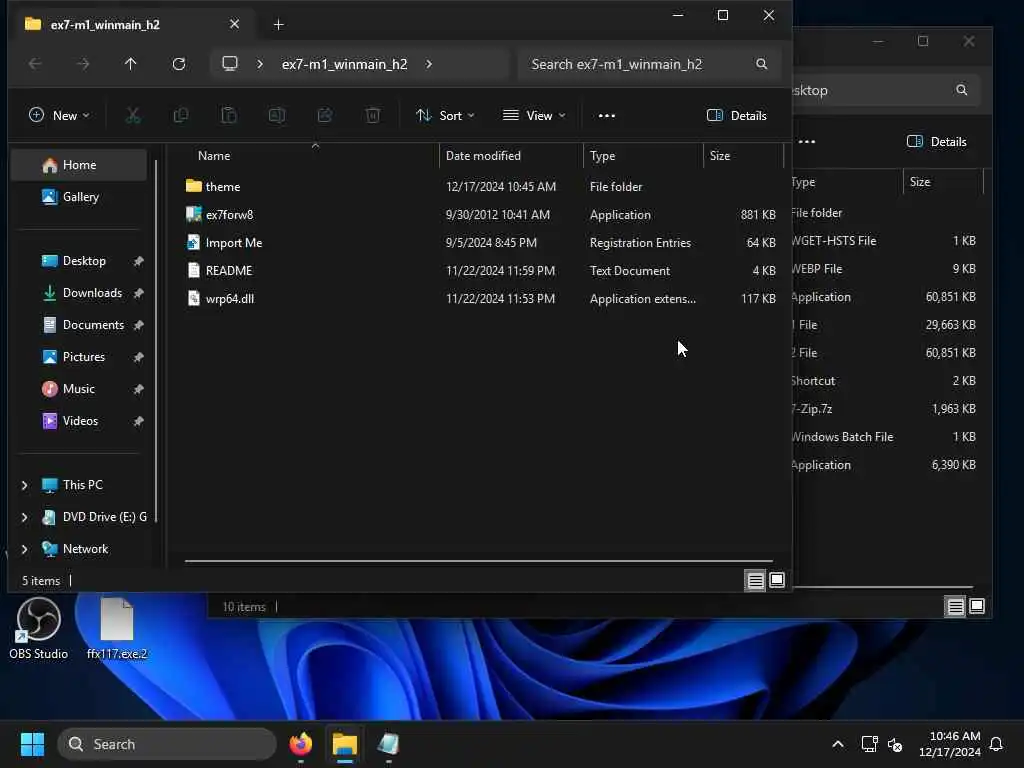Expand the This PC tree node
Viewport: 1024px width, 768px height.
(25, 485)
